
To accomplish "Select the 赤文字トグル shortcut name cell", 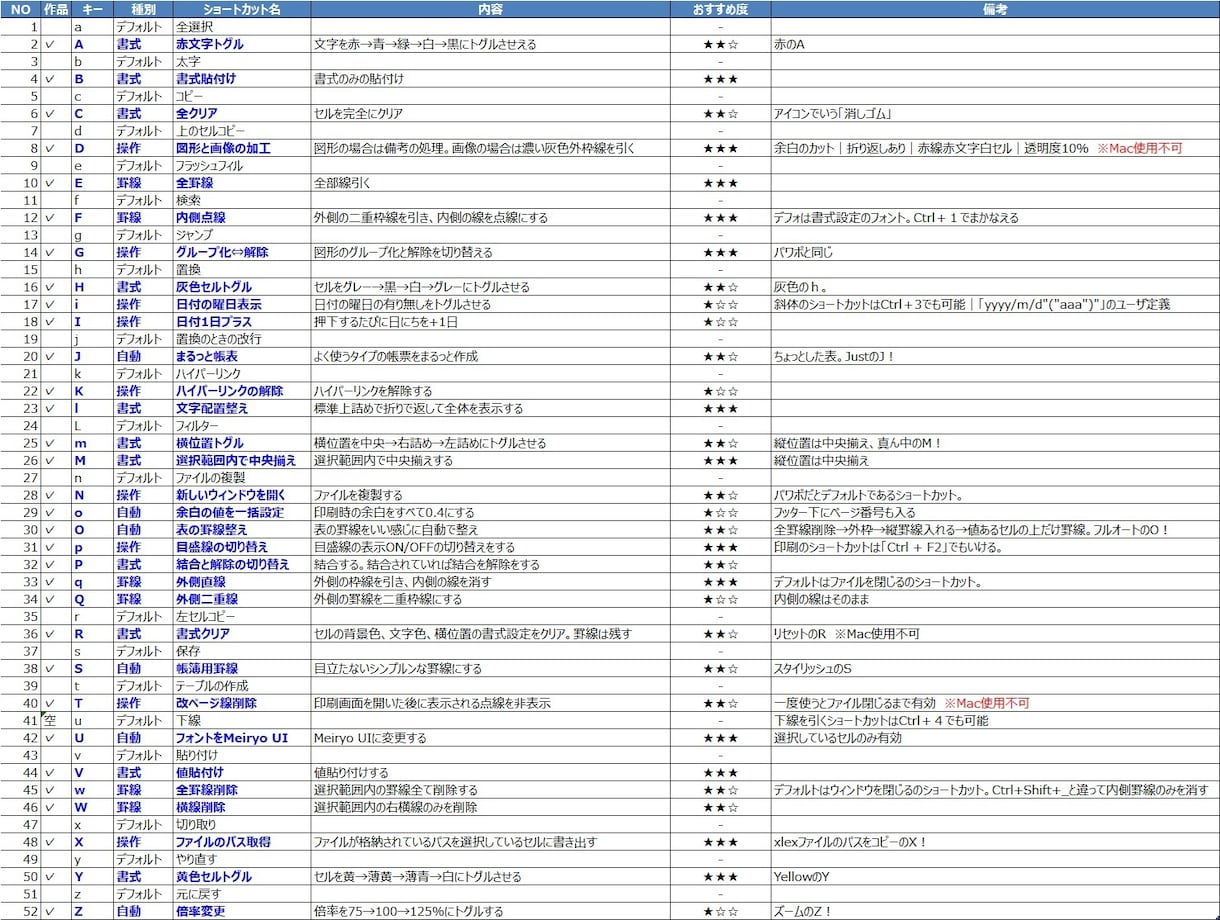I will (241, 44).
